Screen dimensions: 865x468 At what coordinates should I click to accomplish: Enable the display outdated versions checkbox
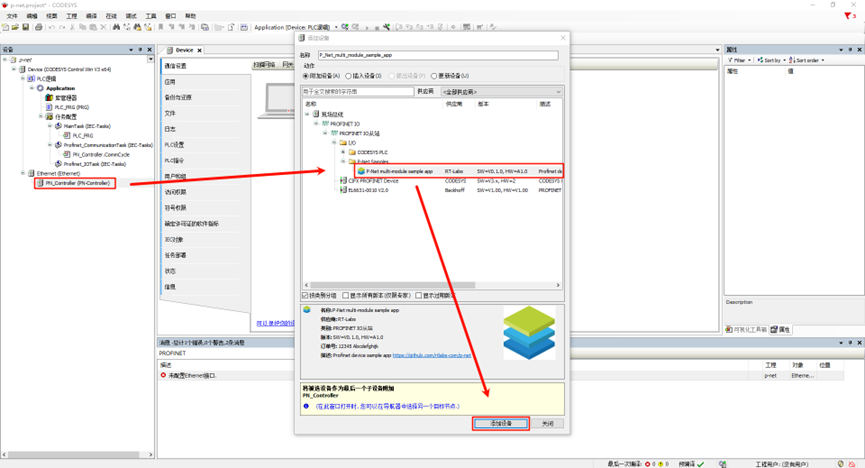coord(419,296)
